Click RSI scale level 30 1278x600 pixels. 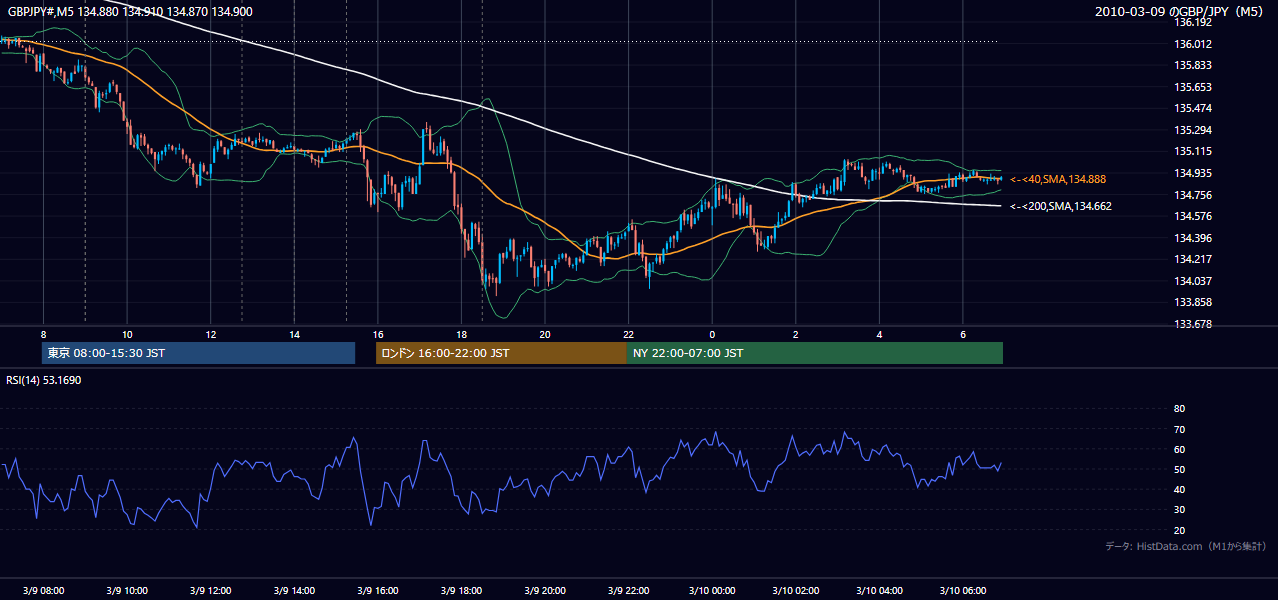tap(1179, 510)
